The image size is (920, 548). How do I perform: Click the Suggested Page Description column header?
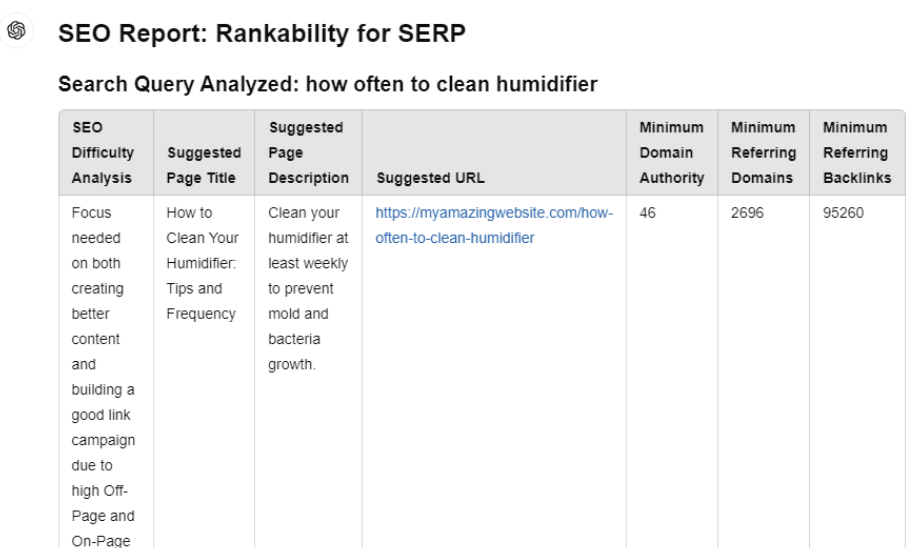coord(308,153)
